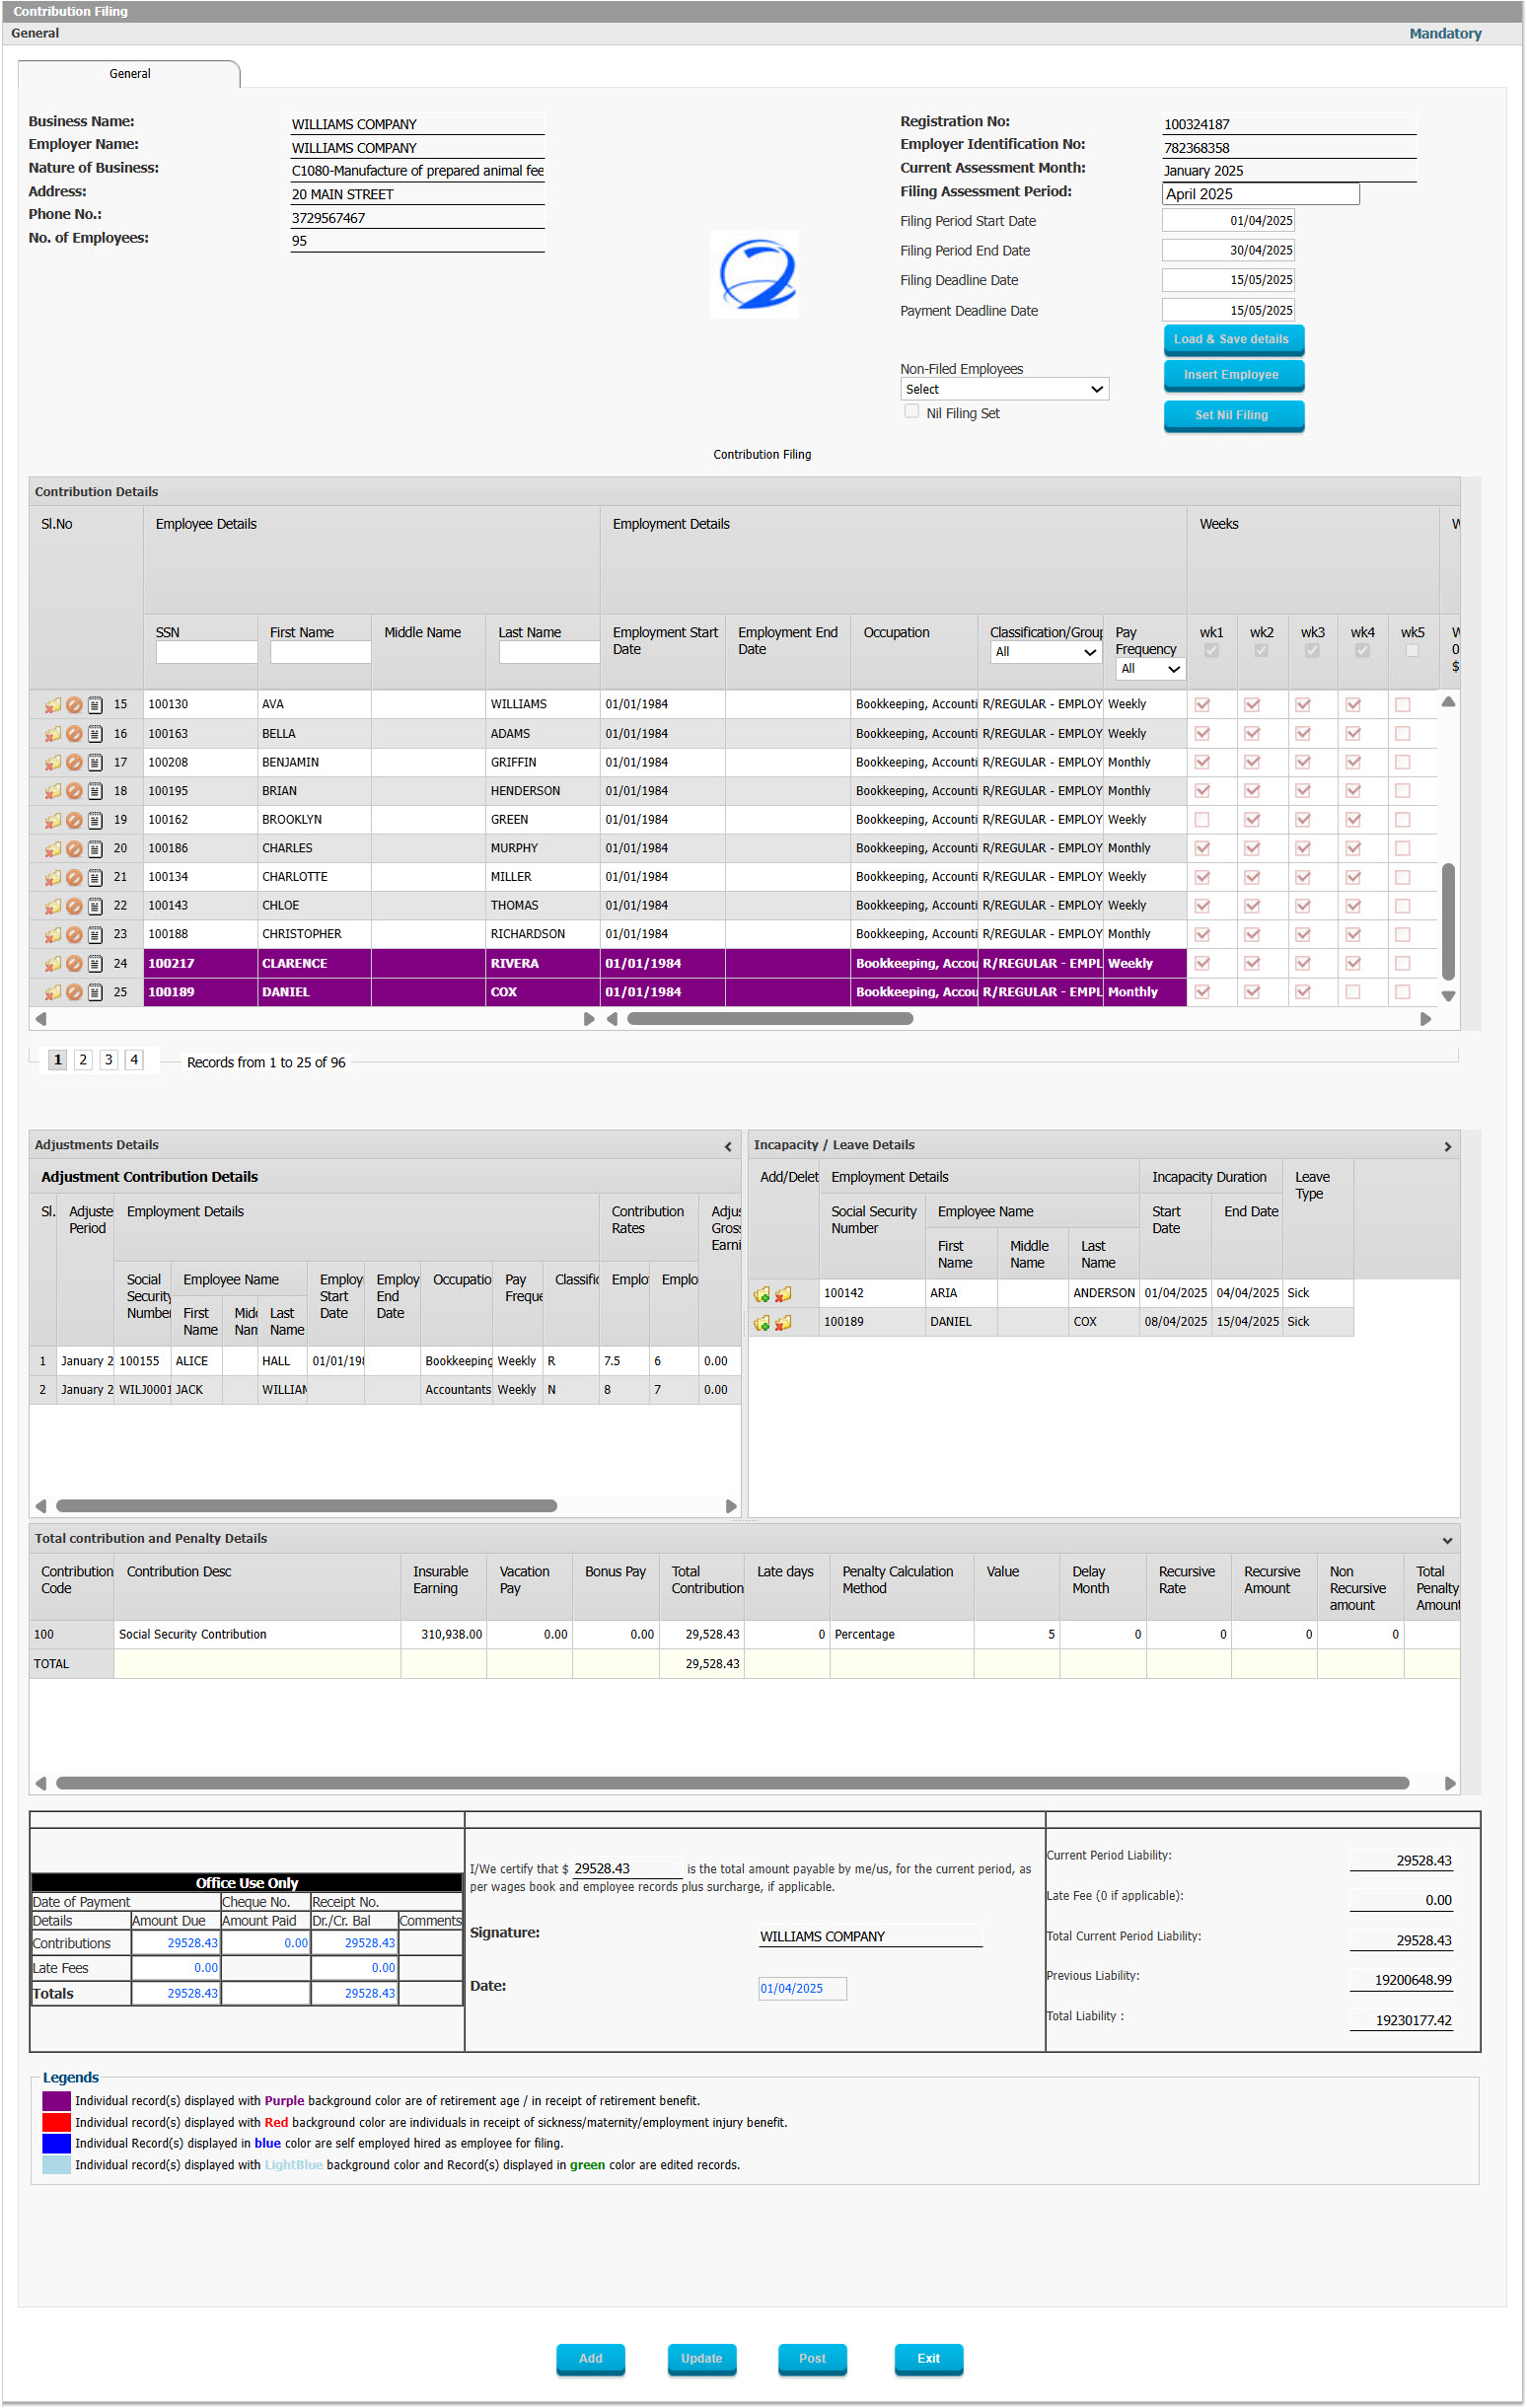This screenshot has width=1527, height=2408.
Task: Click the Load & Save details button
Action: click(1232, 340)
